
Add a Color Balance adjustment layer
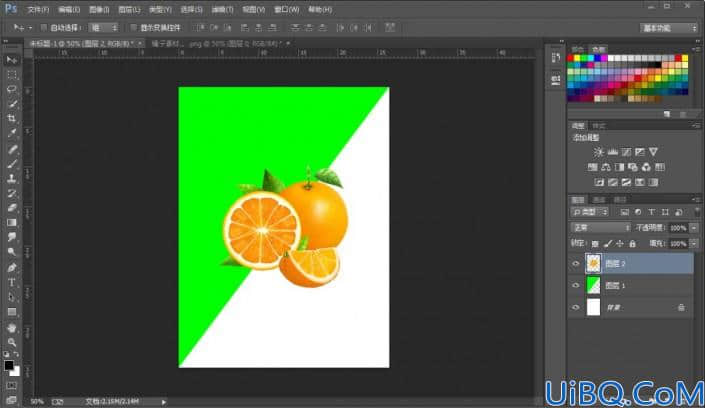pyautogui.click(x=606, y=167)
